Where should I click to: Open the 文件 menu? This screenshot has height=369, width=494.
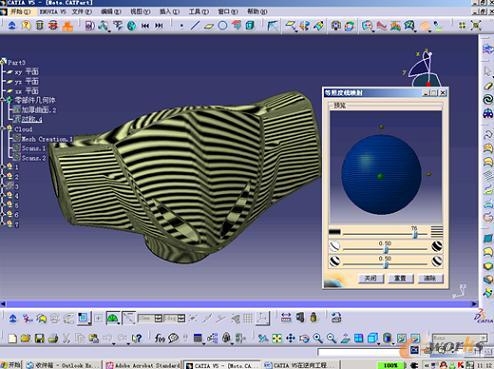click(82, 11)
